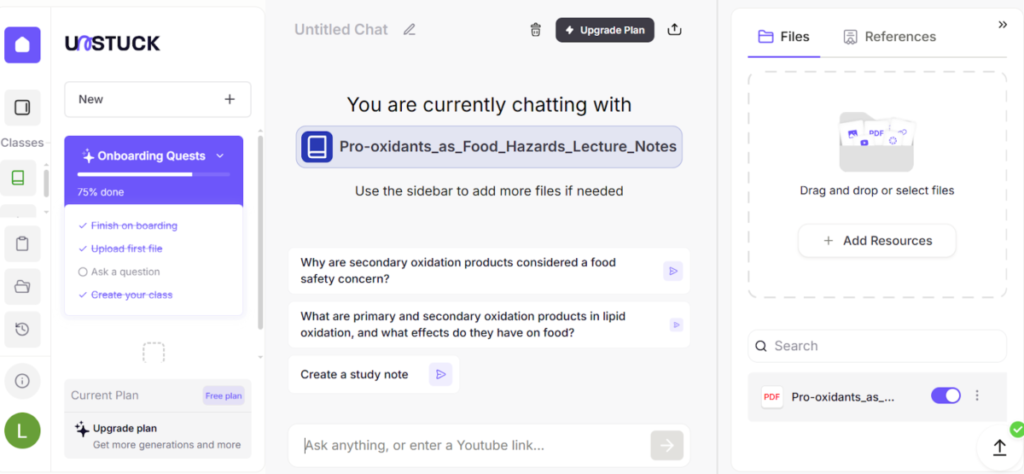Open three-dot menu for the PDF file
This screenshot has width=1024, height=474.
tap(977, 396)
